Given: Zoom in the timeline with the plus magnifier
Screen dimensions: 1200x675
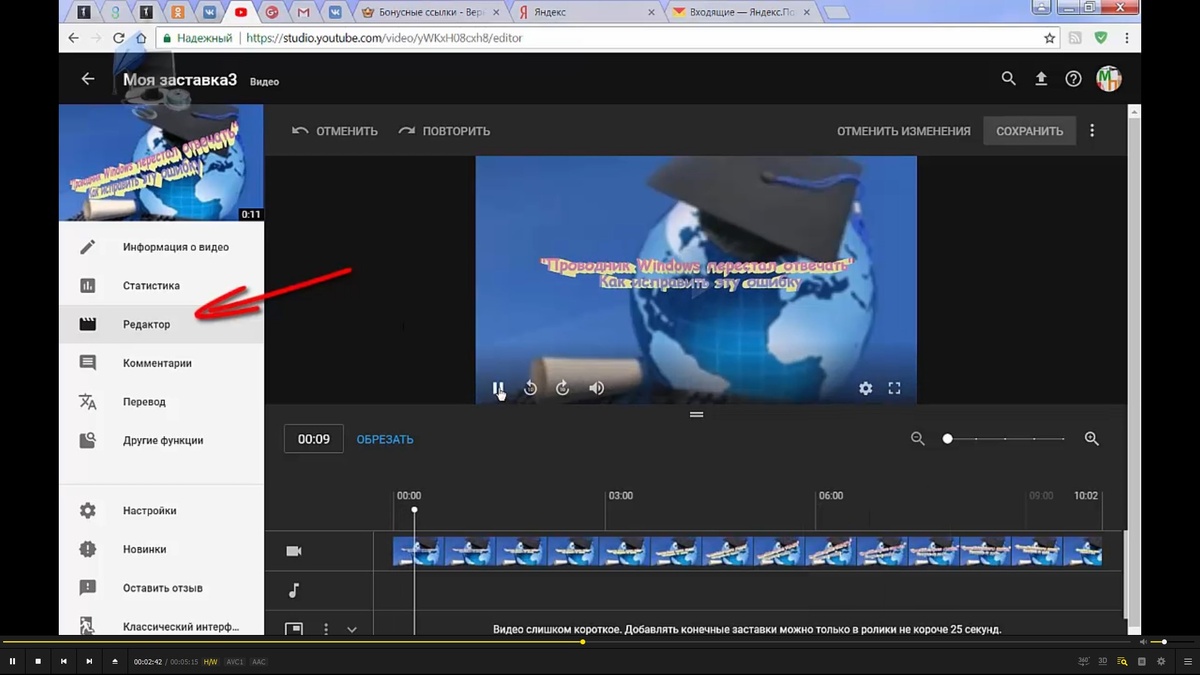Looking at the screenshot, I should click(1092, 439).
